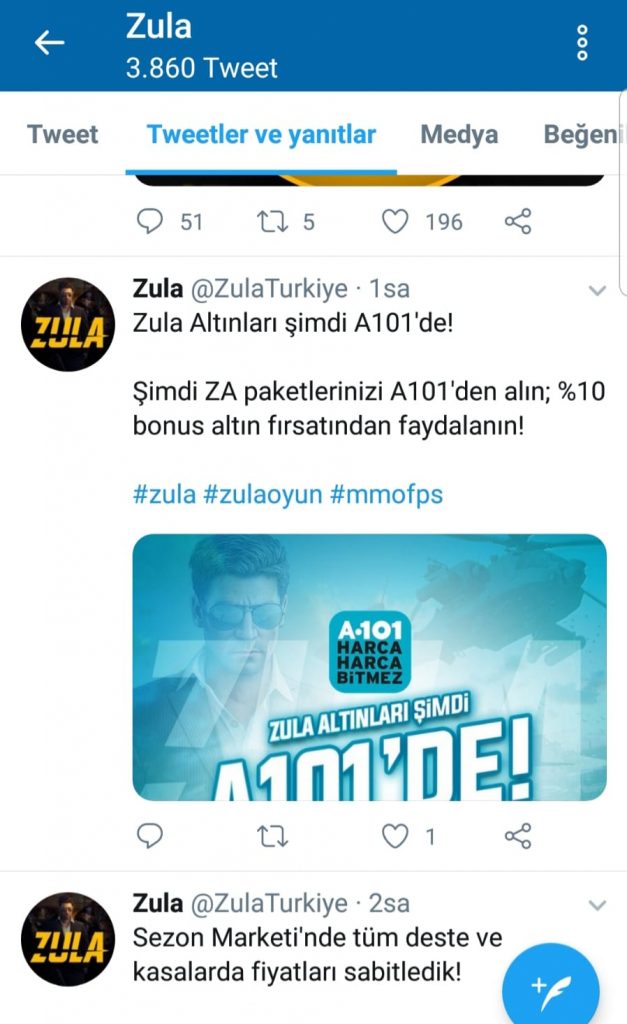This screenshot has width=627, height=1024.
Task: Compose new tweet with floating feather button
Action: tap(551, 984)
